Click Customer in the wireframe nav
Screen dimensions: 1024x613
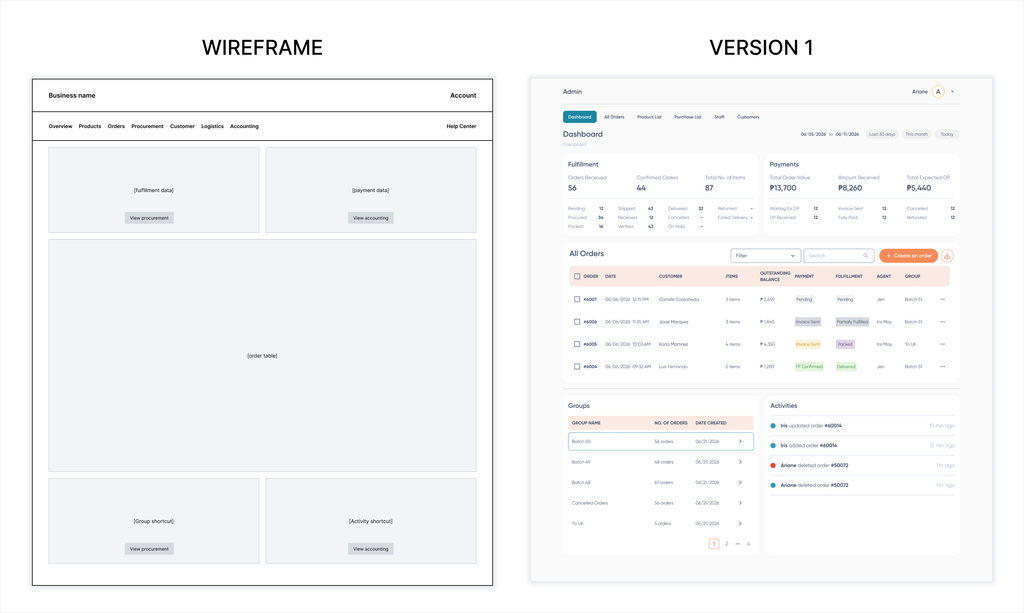coord(182,126)
